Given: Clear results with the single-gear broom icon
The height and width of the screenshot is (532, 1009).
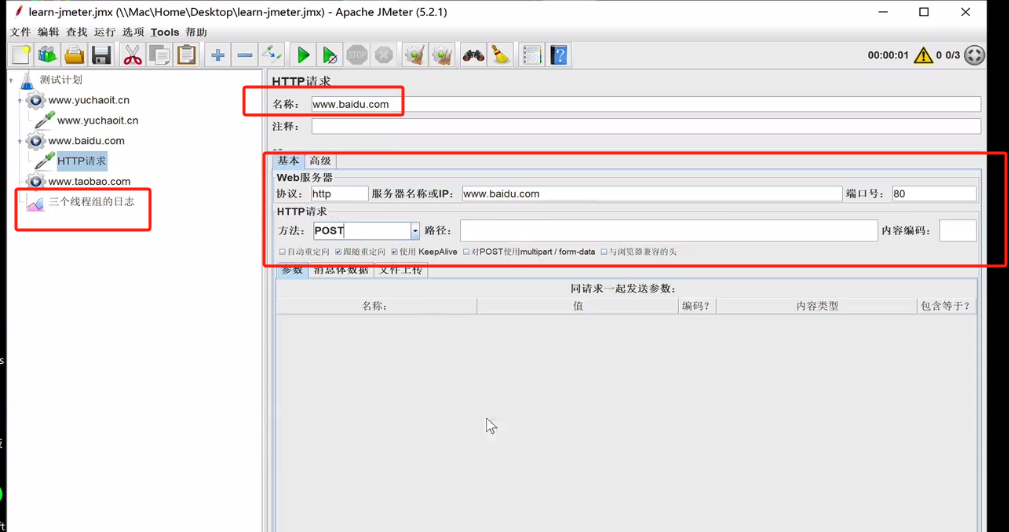Looking at the screenshot, I should click(415, 55).
